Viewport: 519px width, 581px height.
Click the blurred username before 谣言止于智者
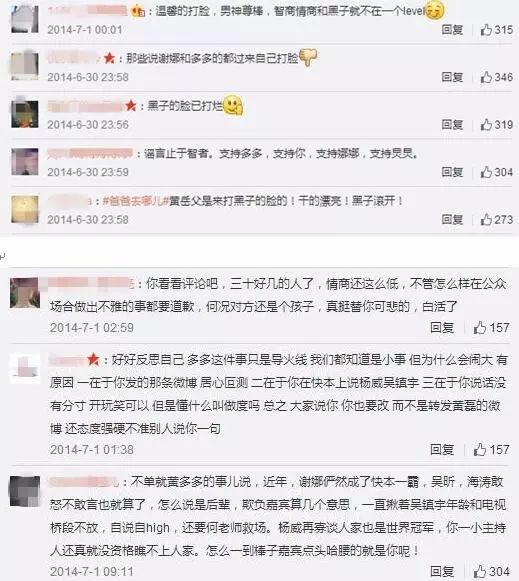pos(90,154)
